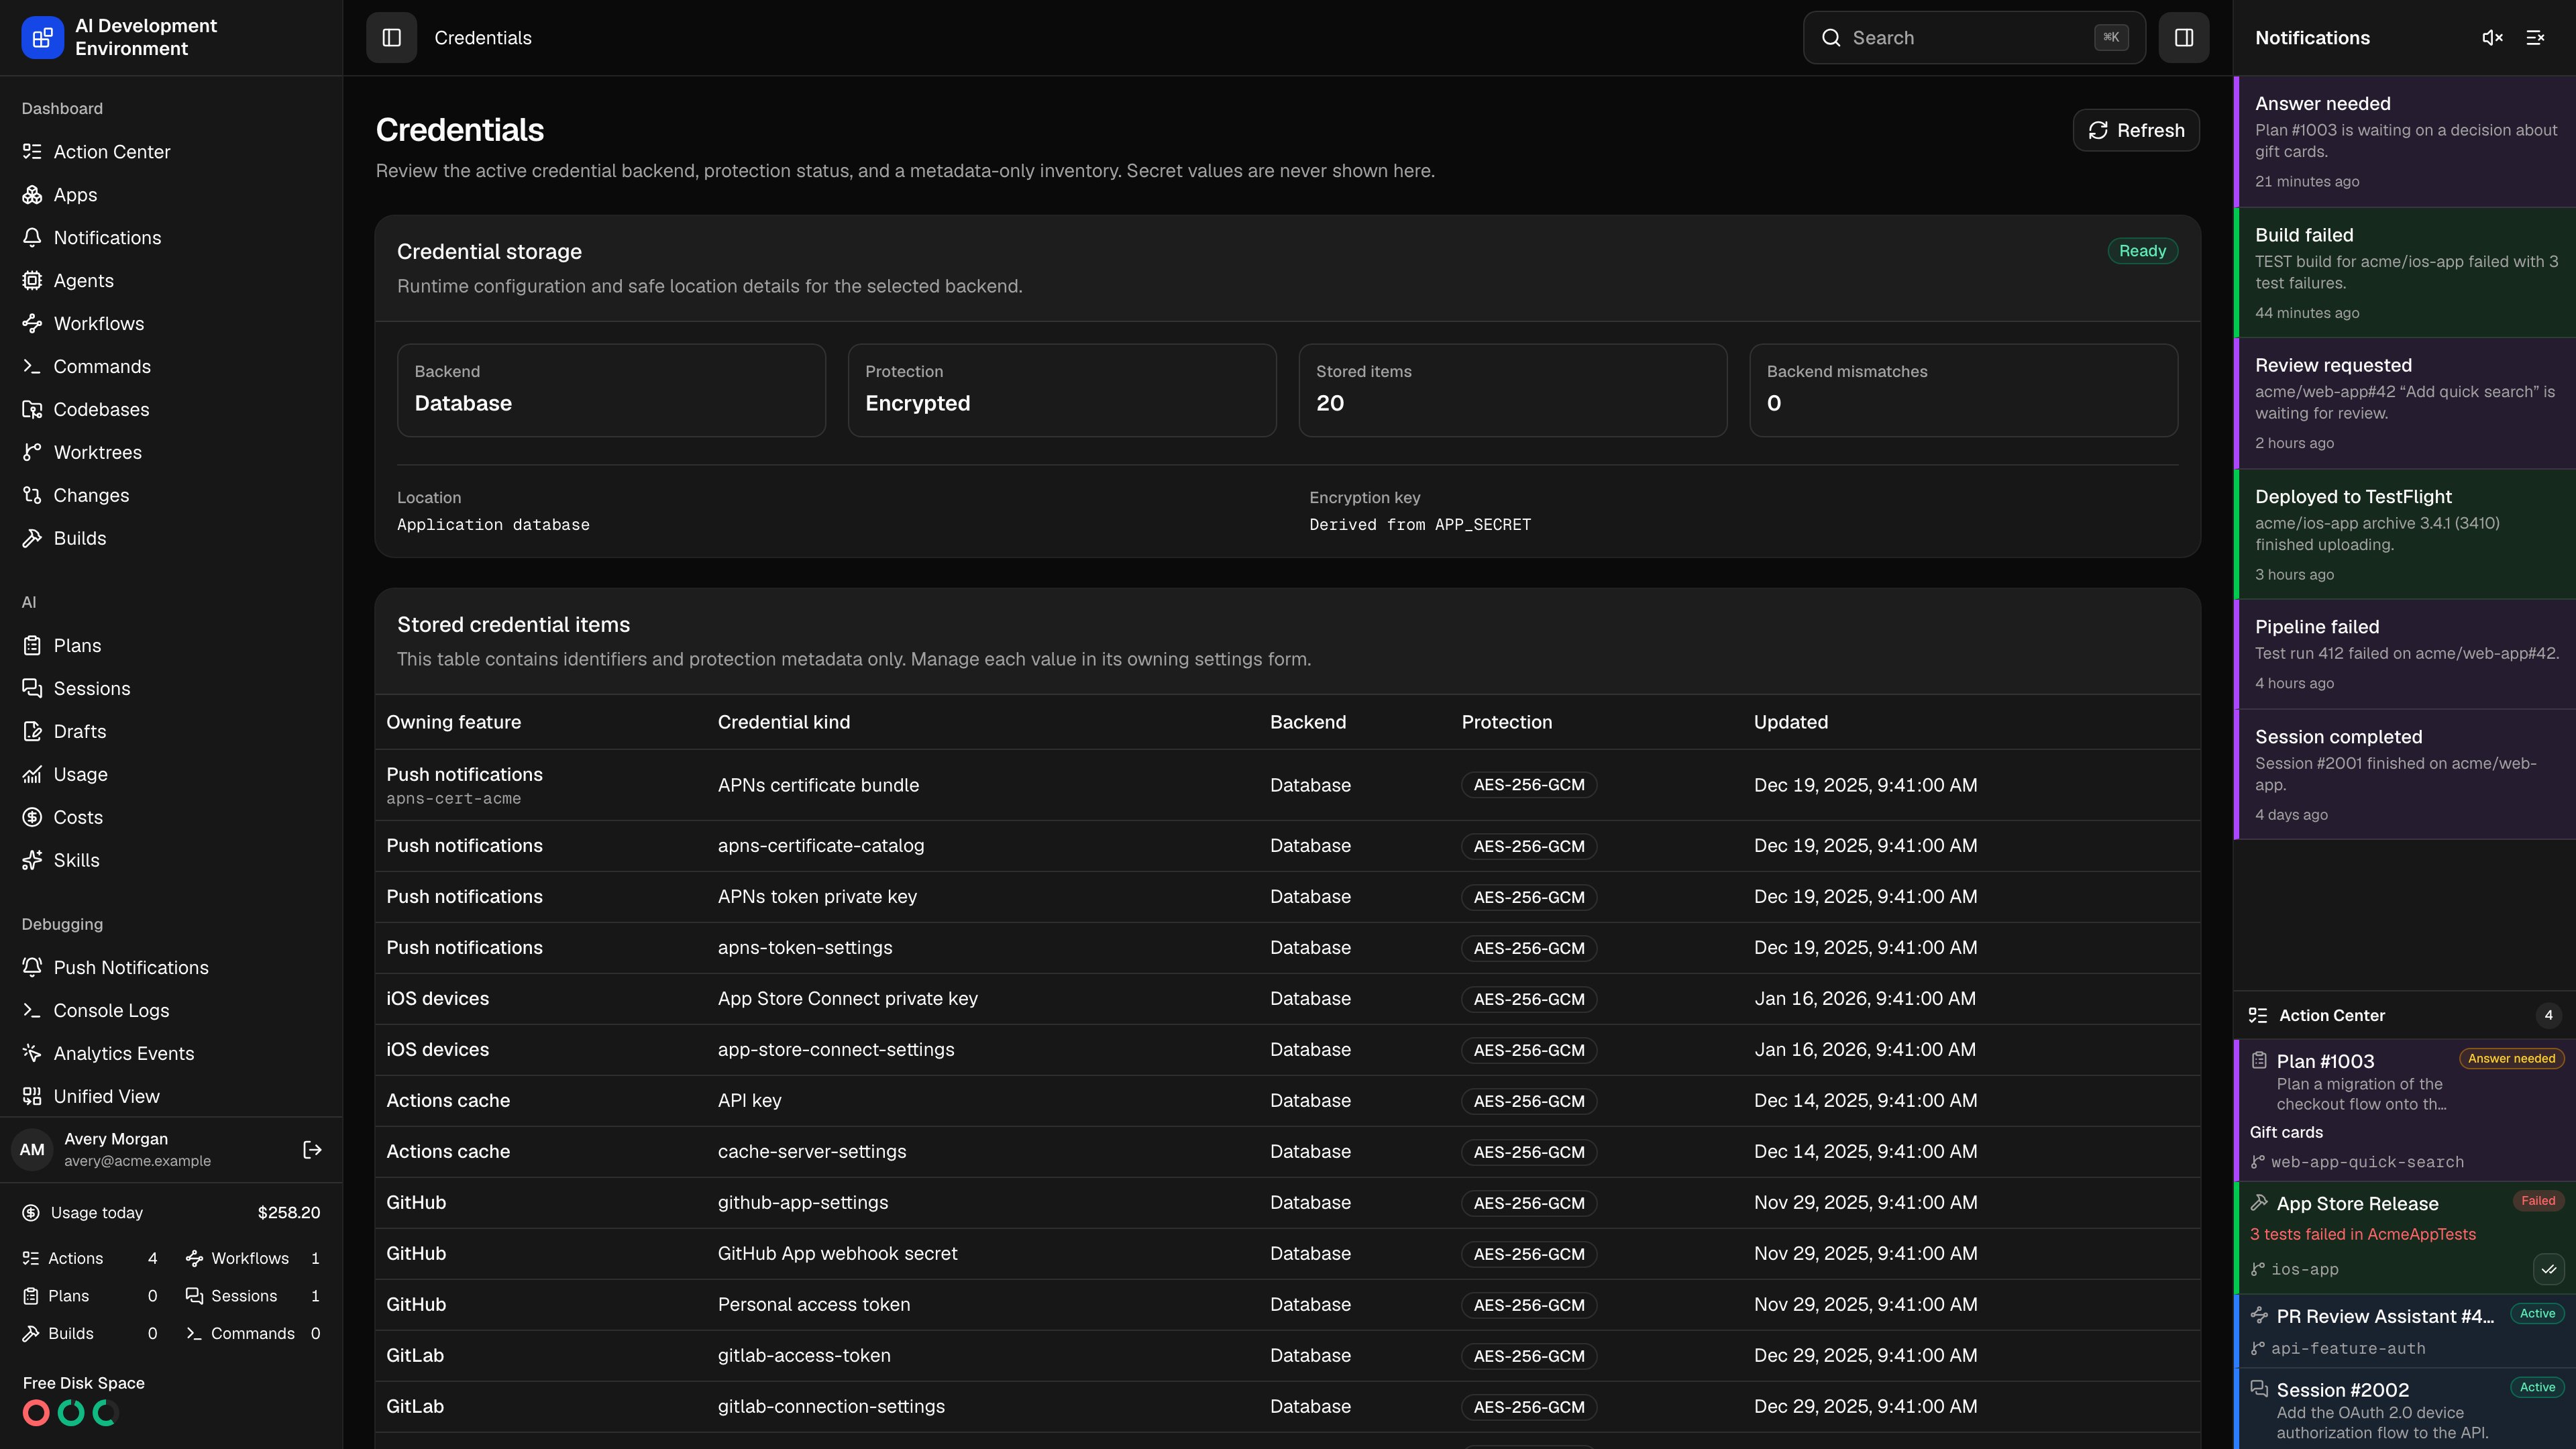Screen dimensions: 2576x1449
Task: Click the App Store Connect private key row
Action: click(1288, 999)
